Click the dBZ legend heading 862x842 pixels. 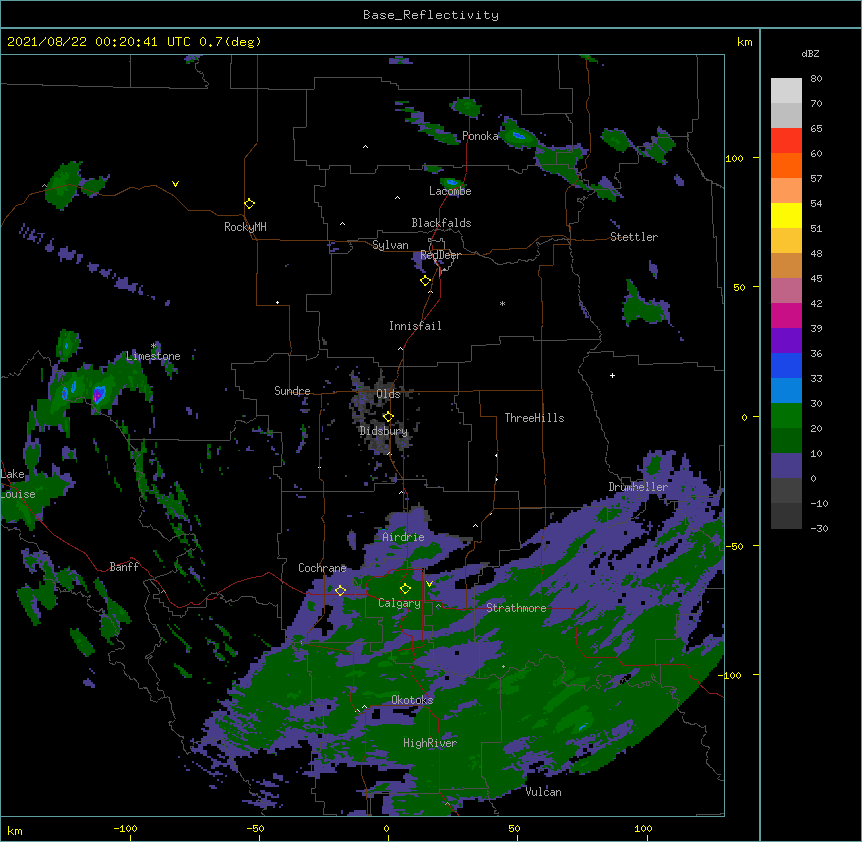(x=810, y=53)
